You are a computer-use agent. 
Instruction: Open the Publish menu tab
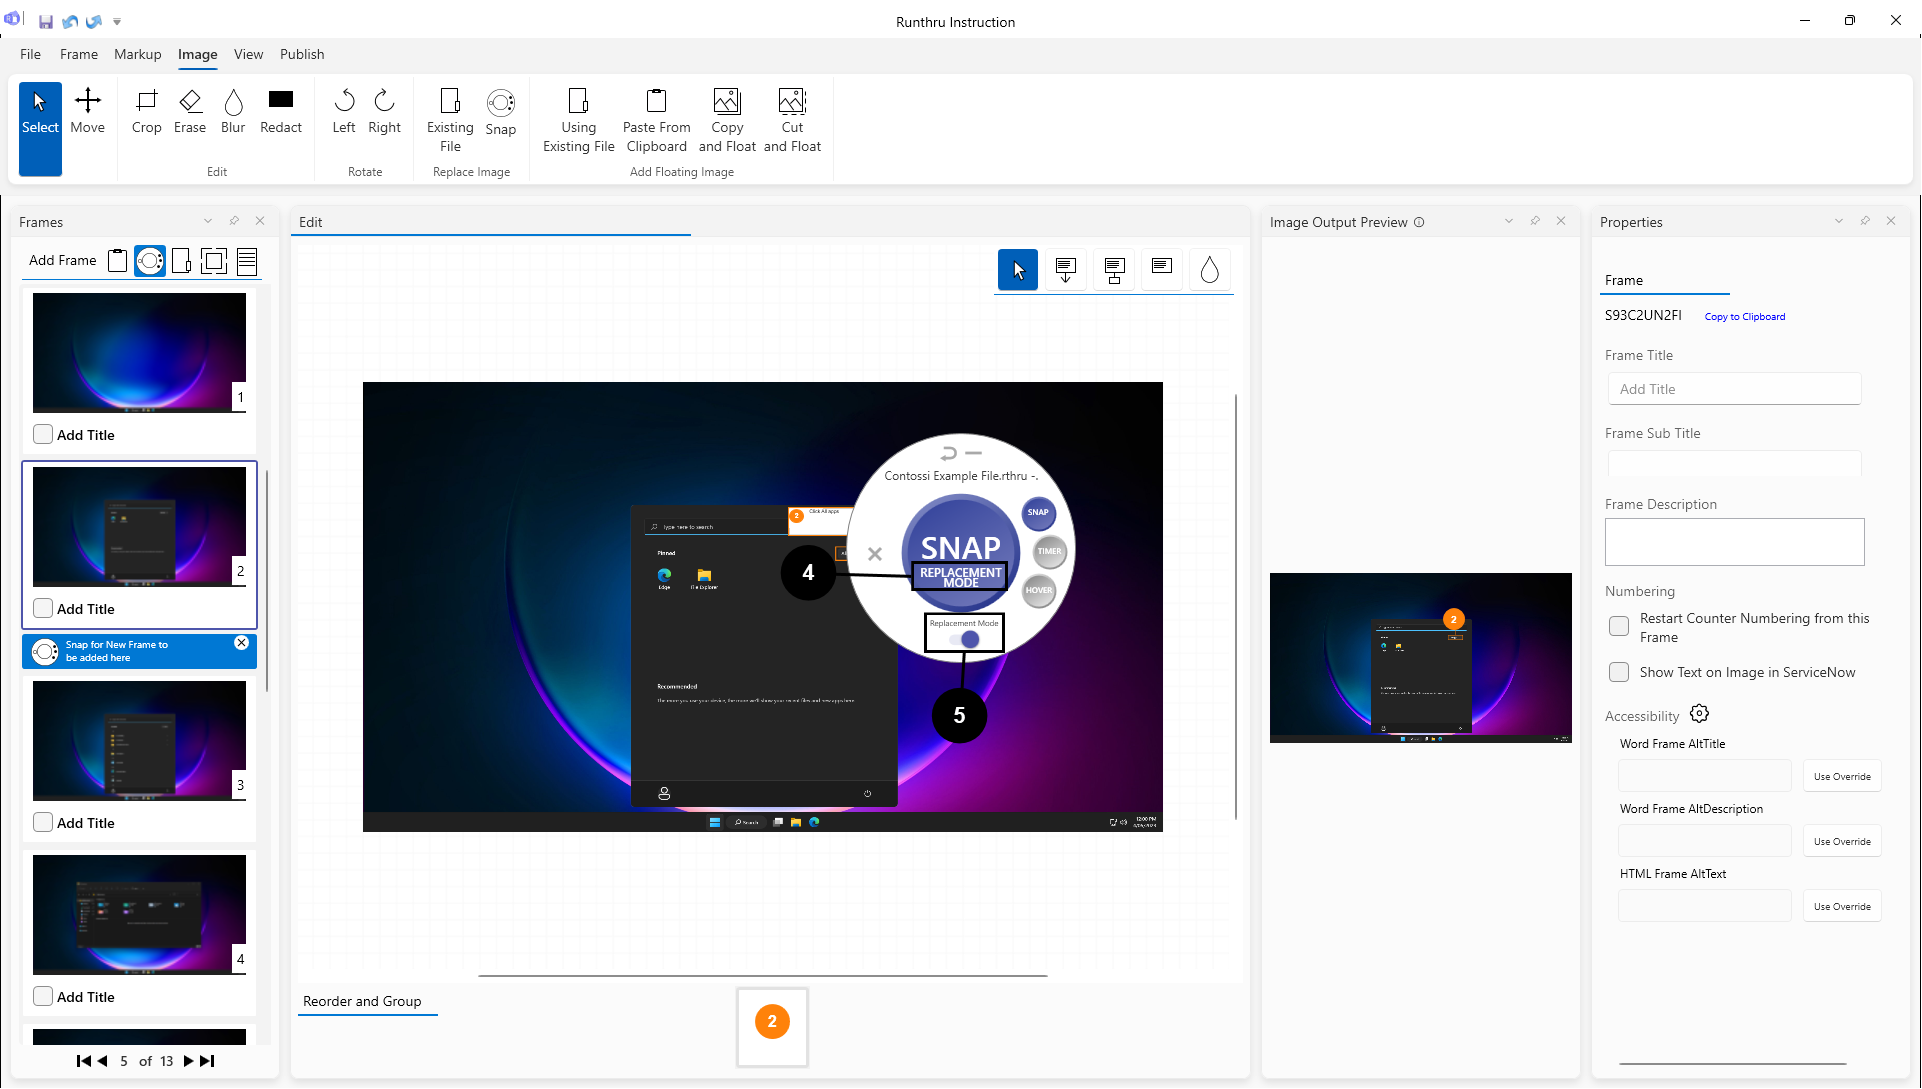pos(302,54)
